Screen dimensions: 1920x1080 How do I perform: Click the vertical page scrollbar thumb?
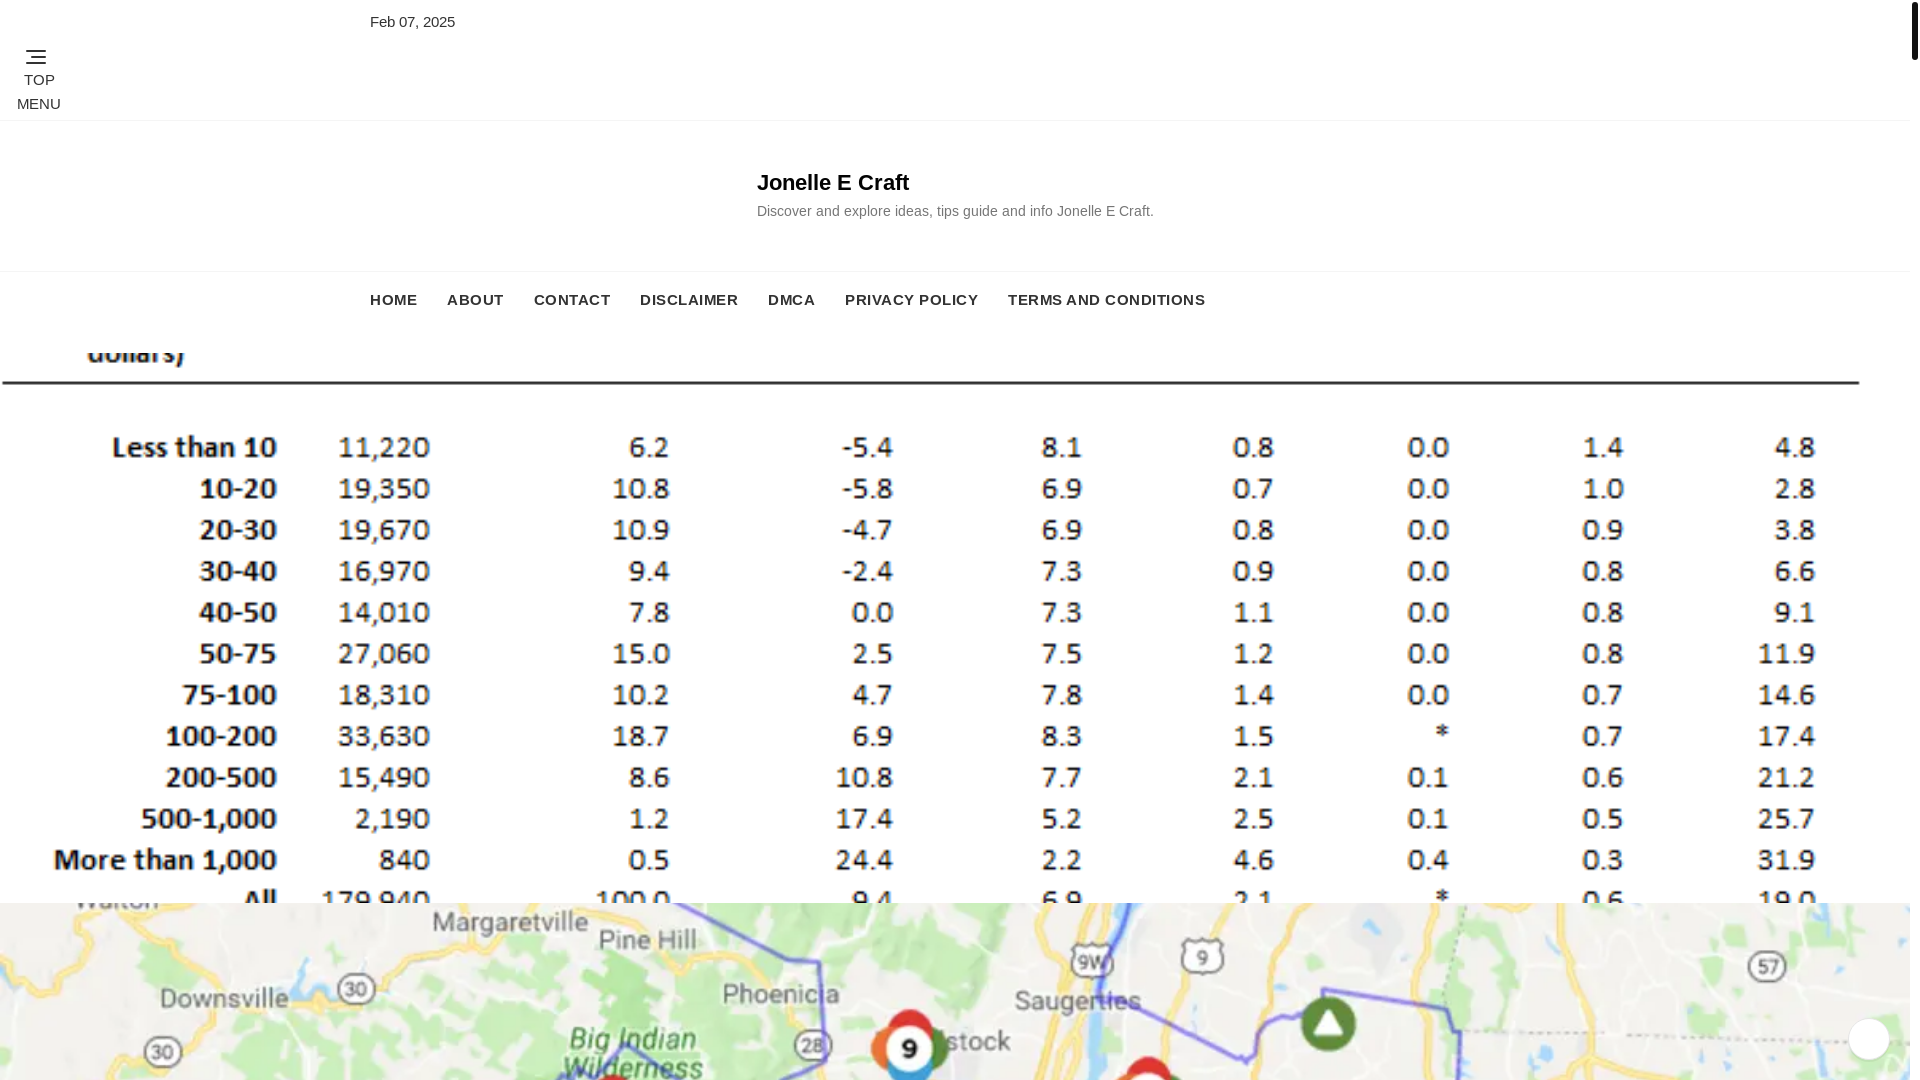1914,30
